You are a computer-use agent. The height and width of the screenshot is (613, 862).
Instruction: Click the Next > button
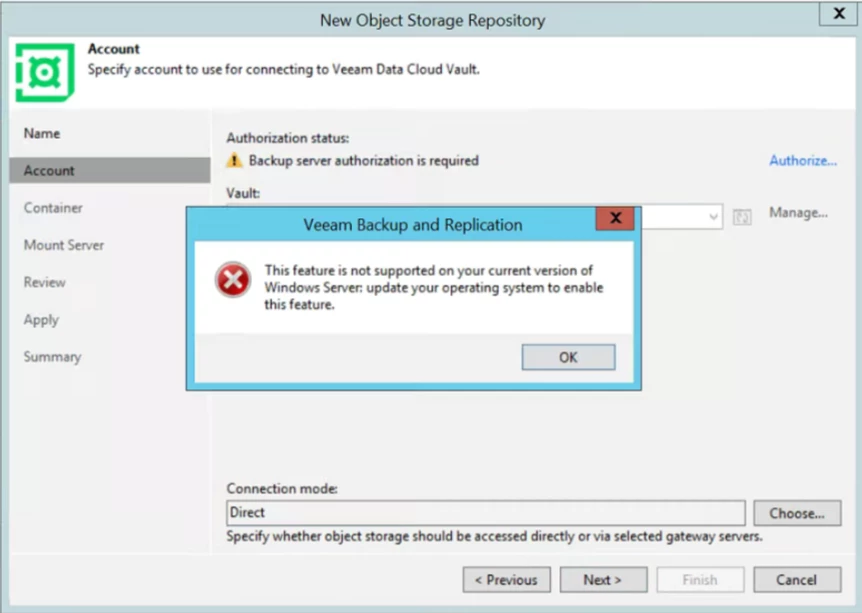tap(603, 579)
